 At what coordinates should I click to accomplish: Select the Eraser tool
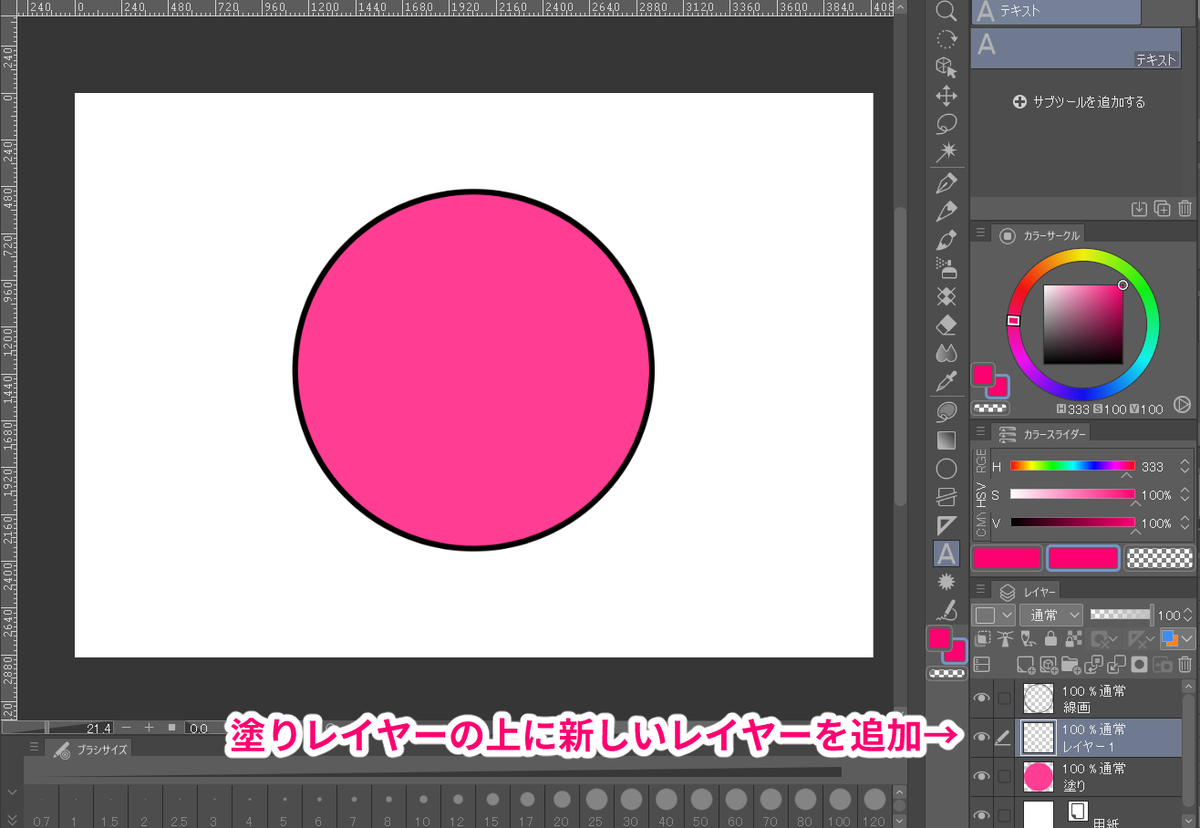click(x=947, y=324)
